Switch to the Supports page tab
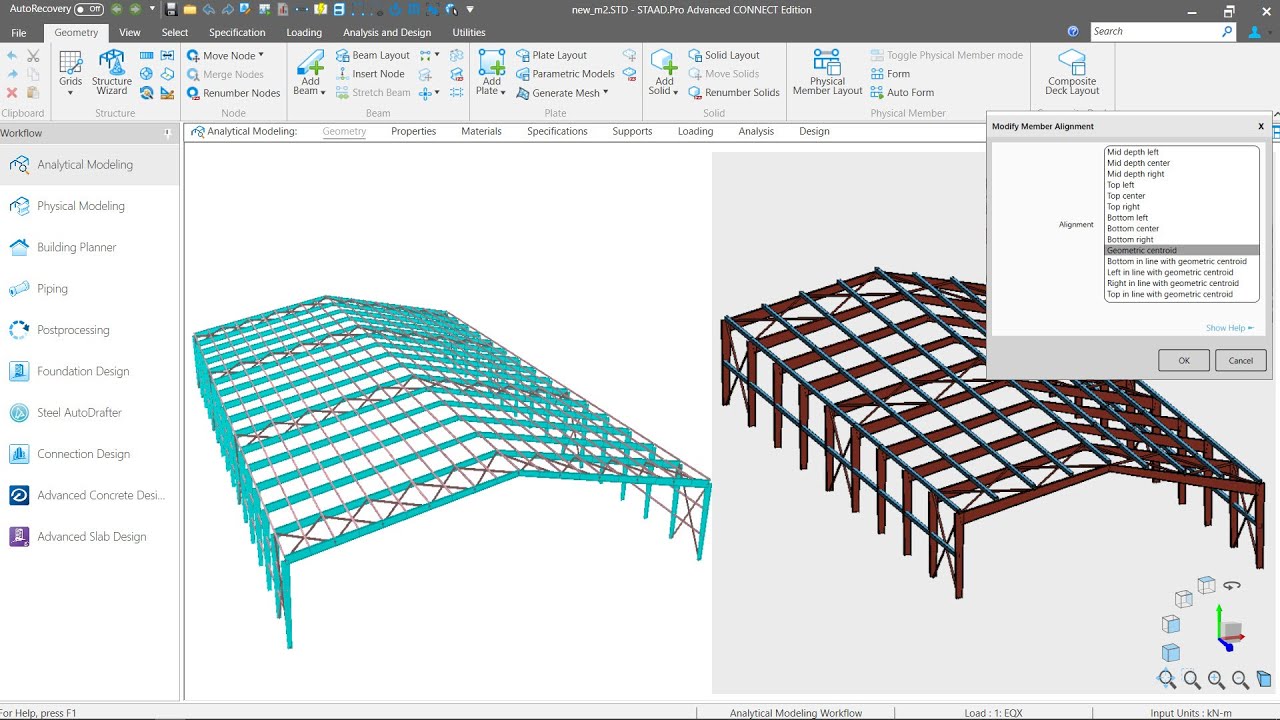1280x720 pixels. [x=632, y=131]
